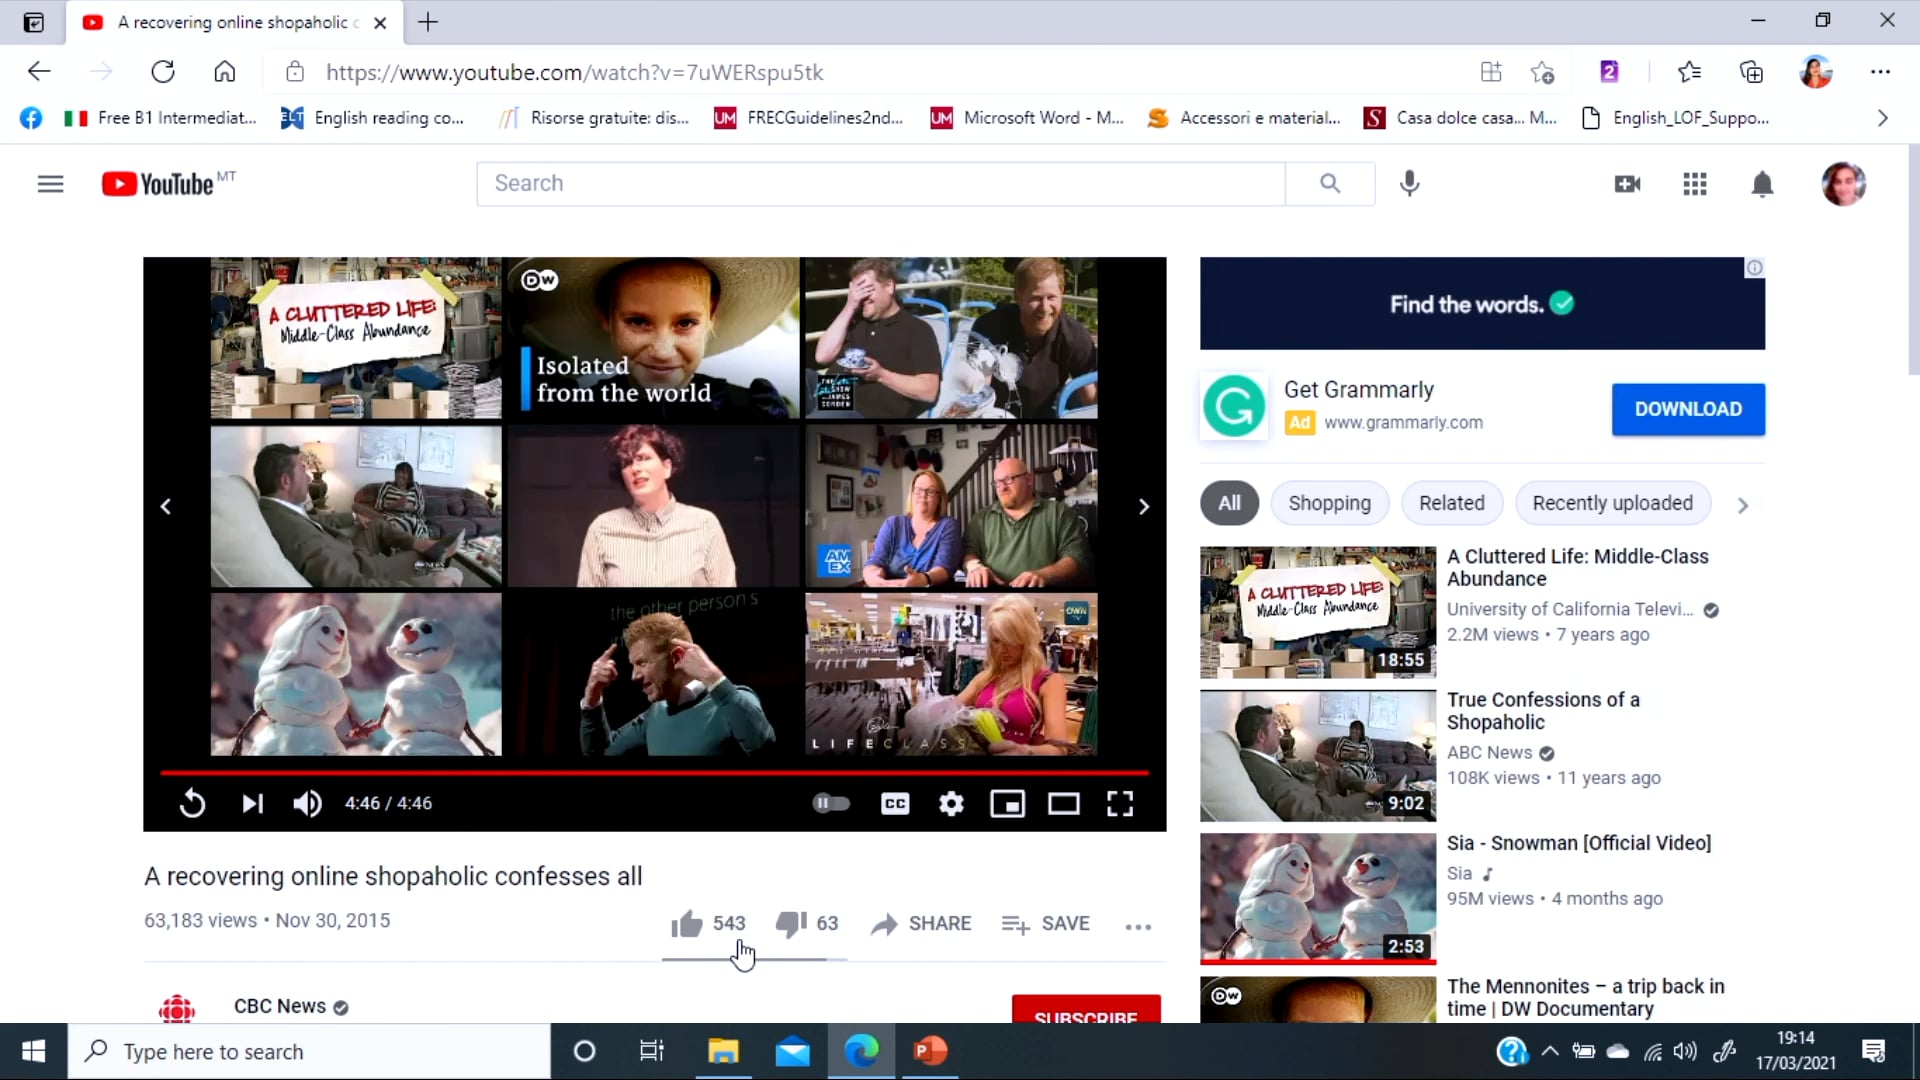Image resolution: width=1920 pixels, height=1080 pixels.
Task: Open the three-dot more actions menu
Action: (x=1138, y=926)
